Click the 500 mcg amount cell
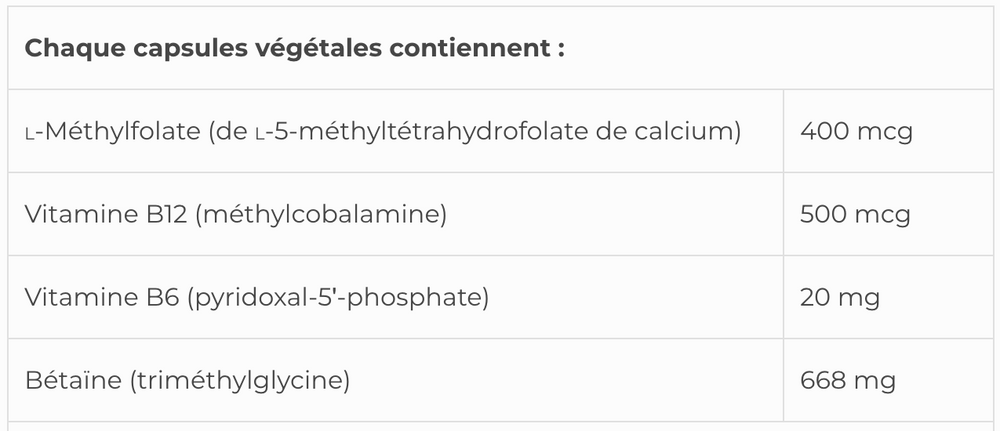 855,214
